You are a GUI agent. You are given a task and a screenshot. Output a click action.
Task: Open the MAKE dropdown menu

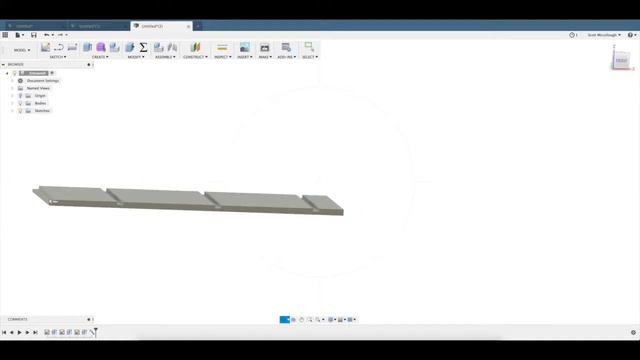coord(265,57)
